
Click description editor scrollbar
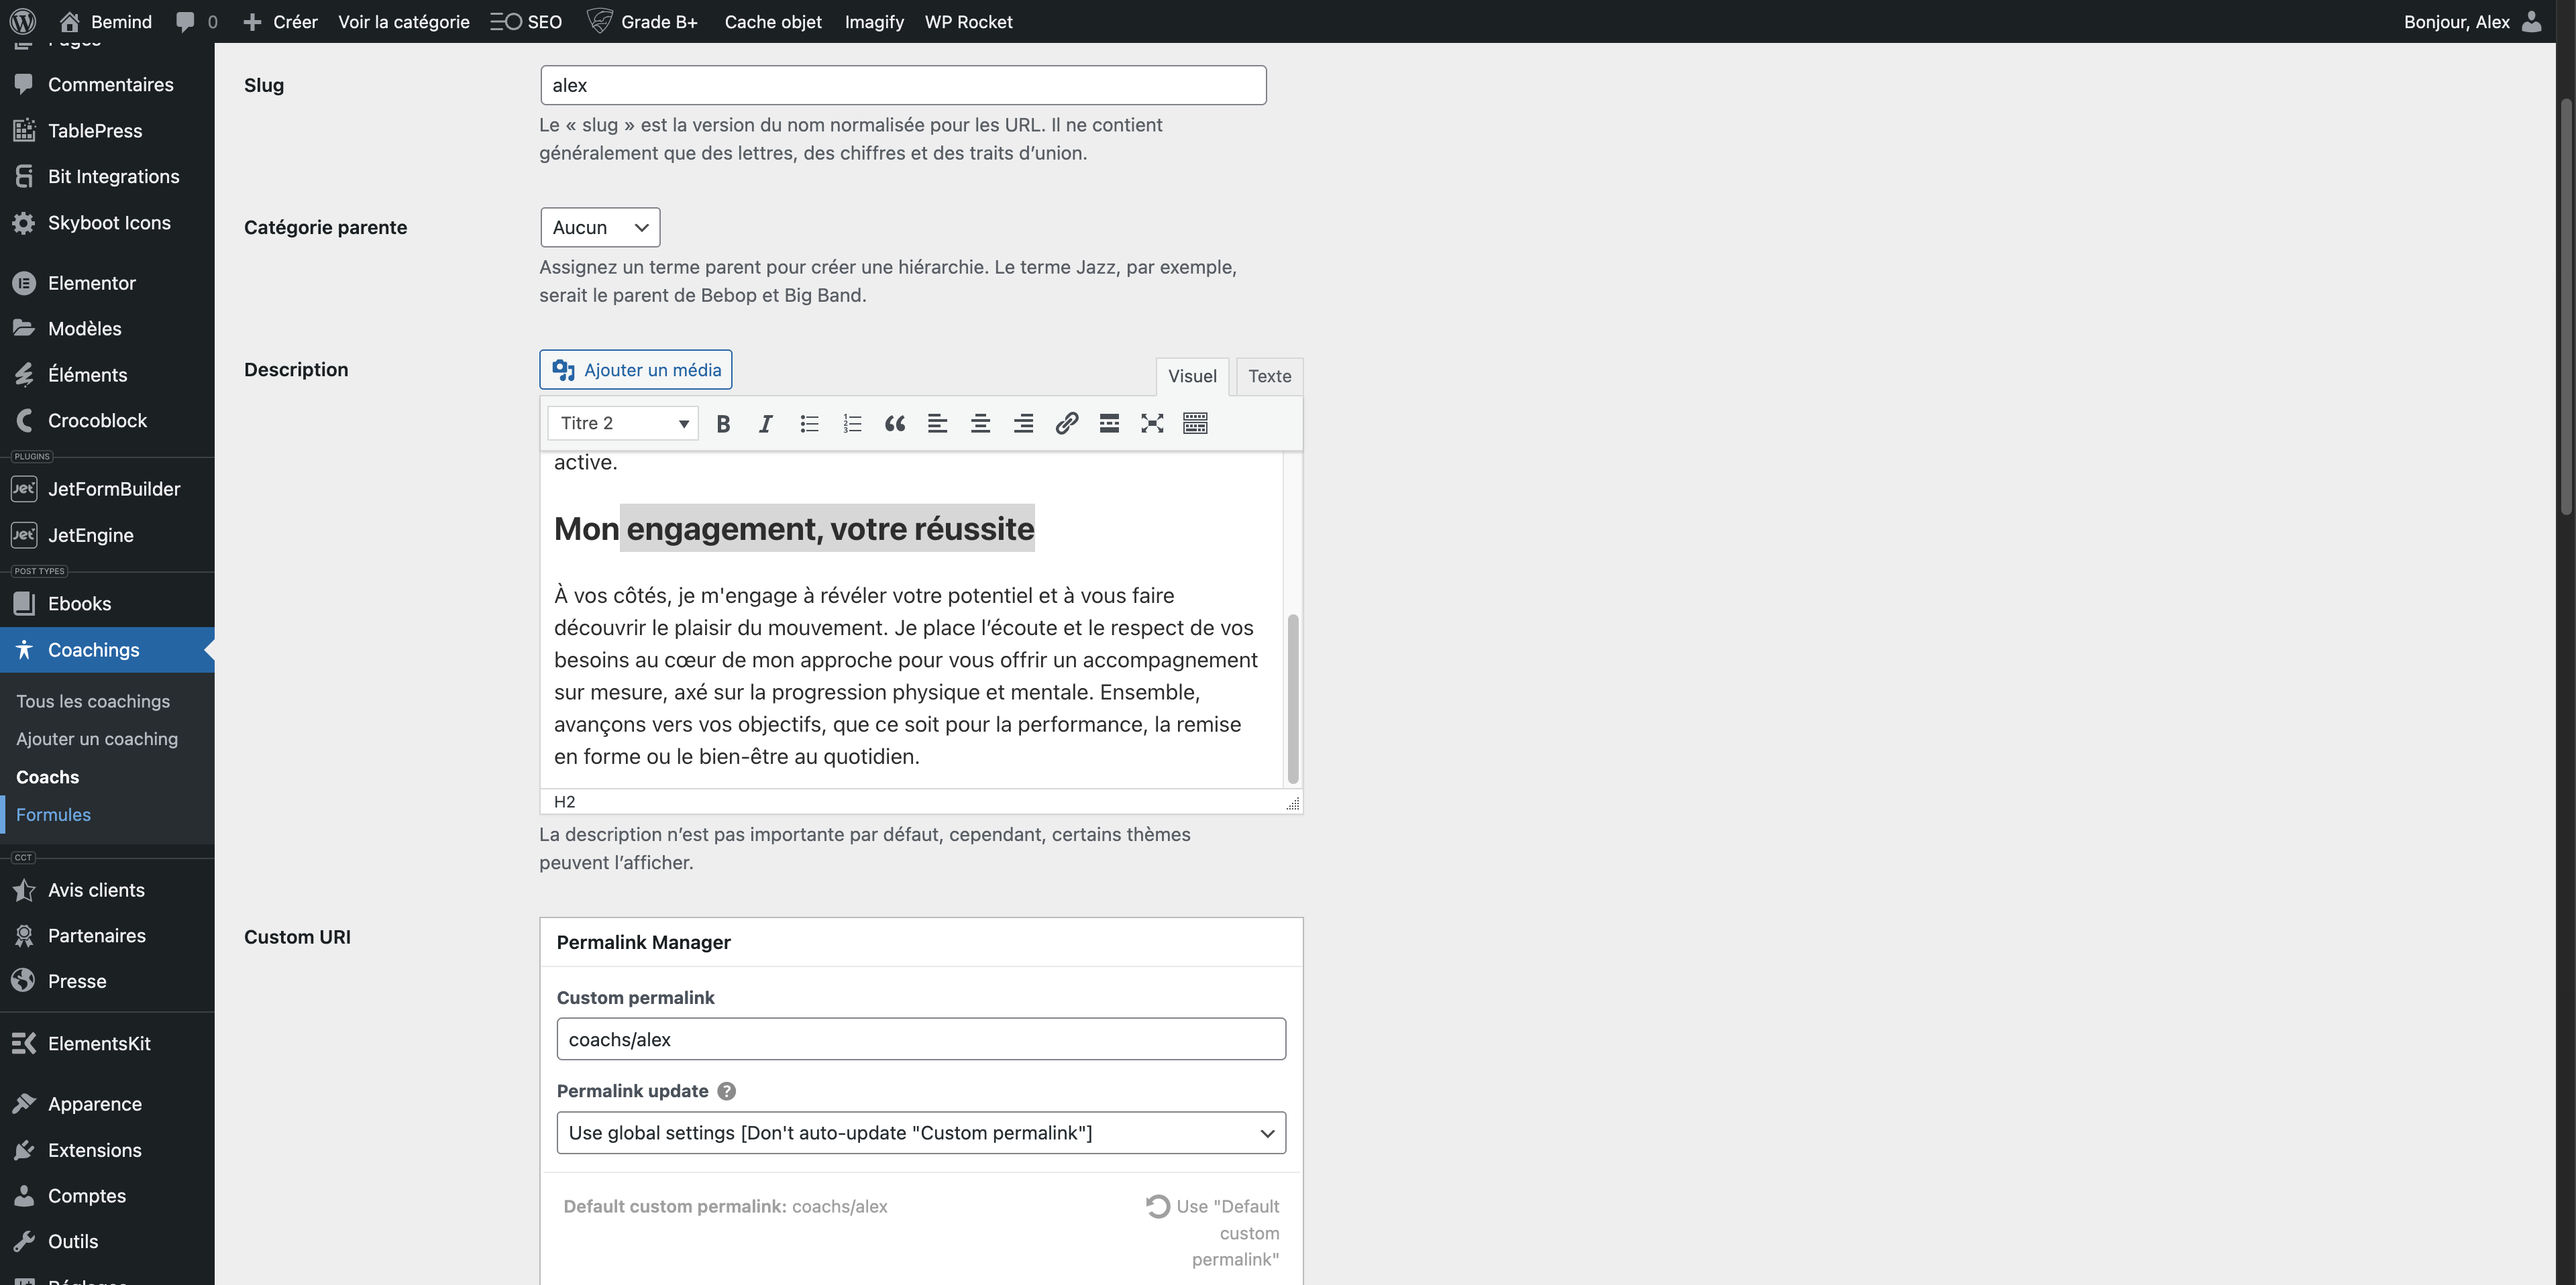tap(1293, 698)
